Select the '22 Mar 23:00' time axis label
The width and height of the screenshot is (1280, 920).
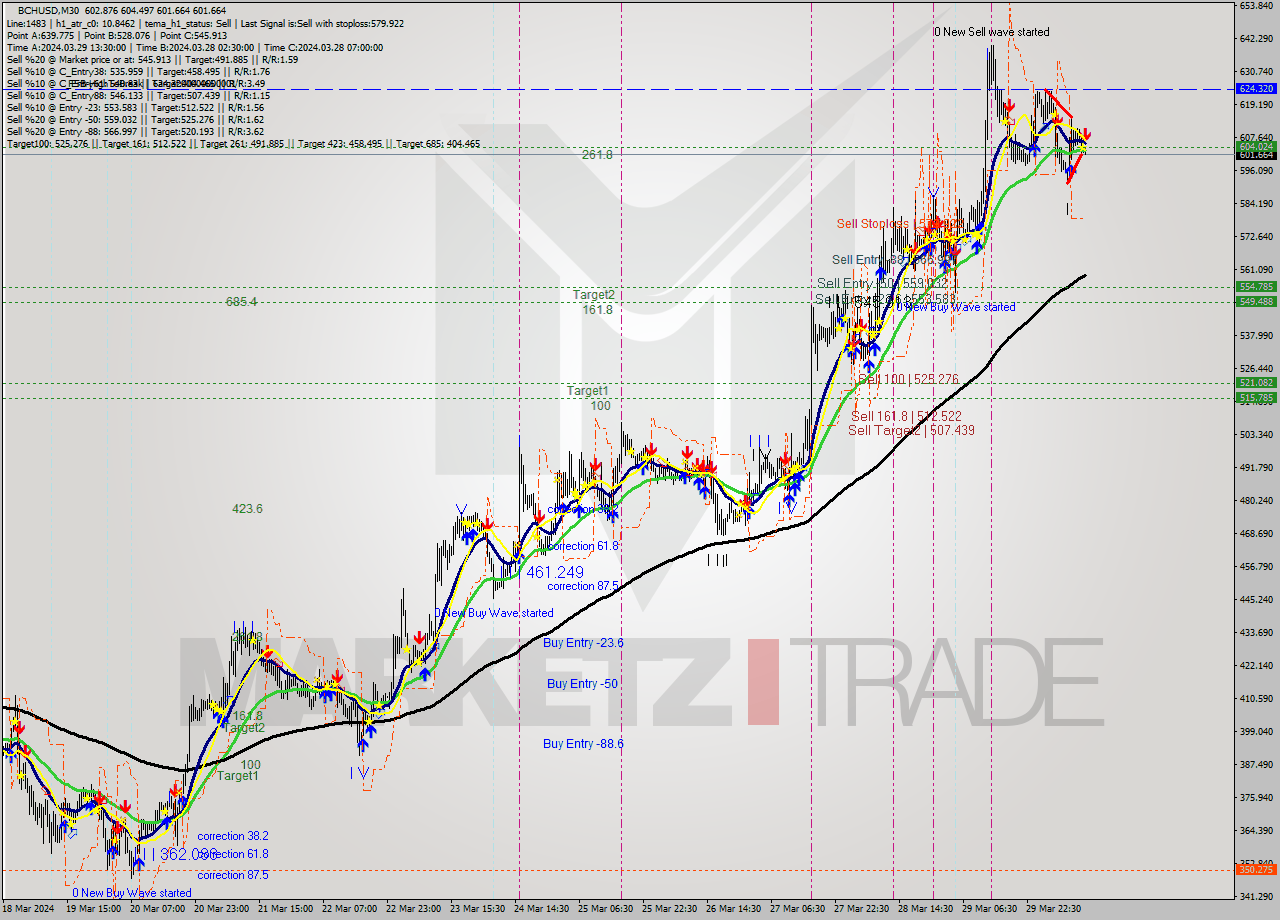click(413, 909)
